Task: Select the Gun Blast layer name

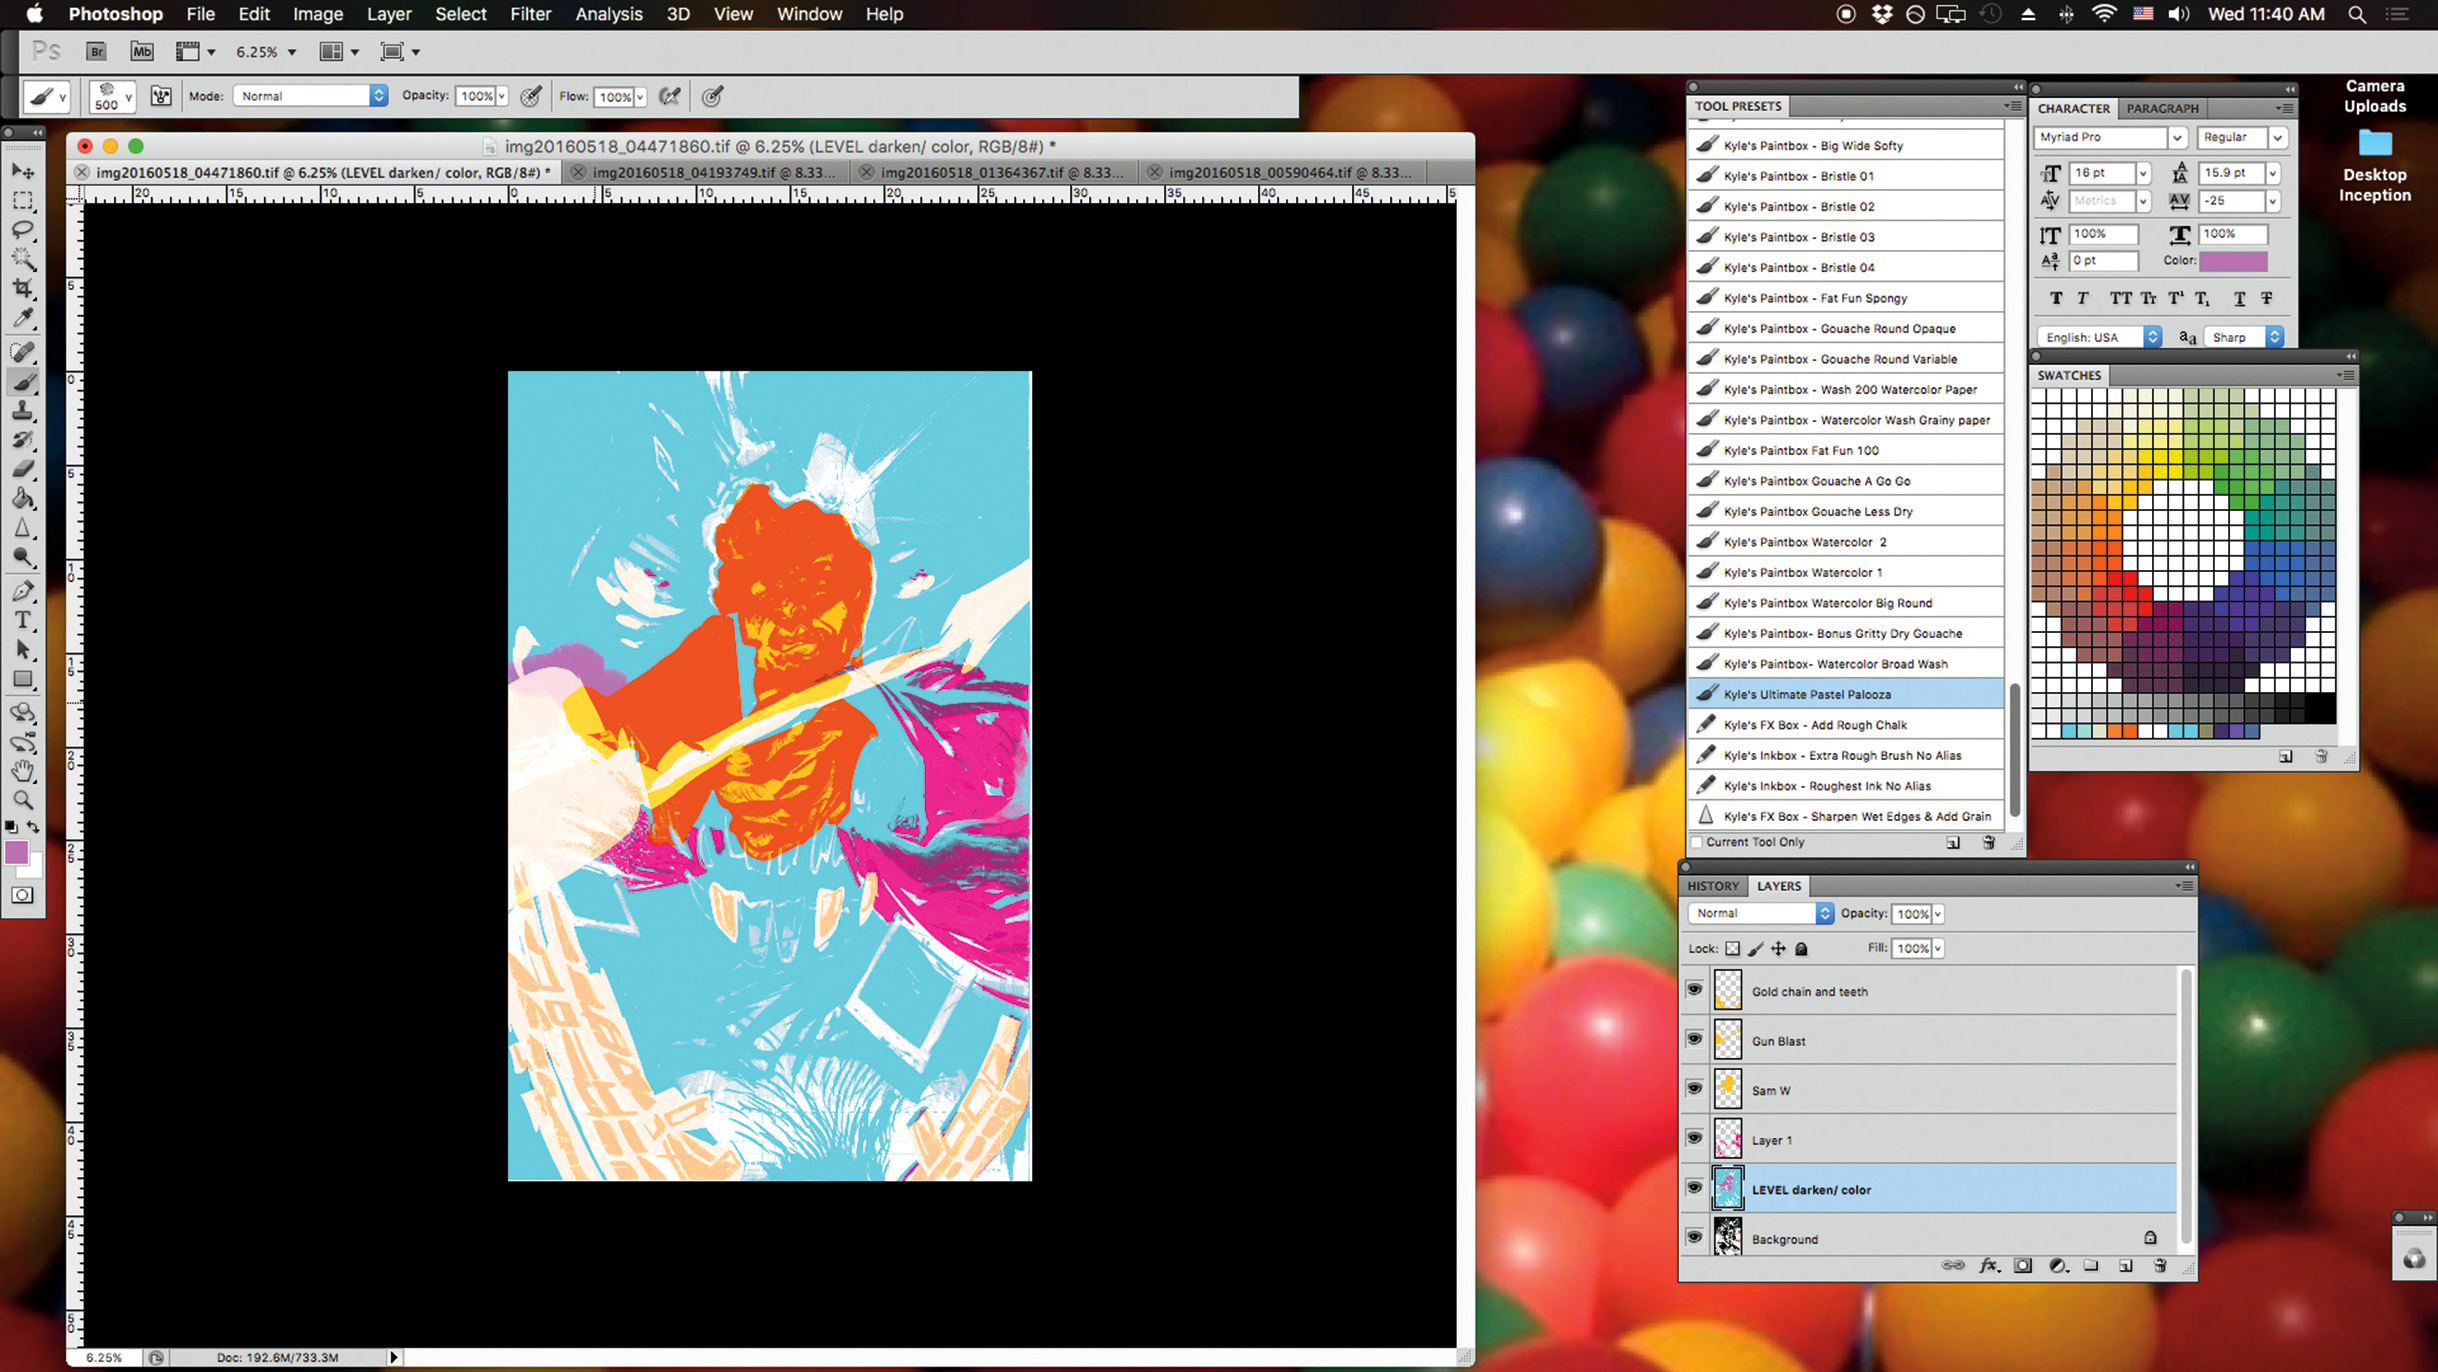Action: pos(1778,1041)
